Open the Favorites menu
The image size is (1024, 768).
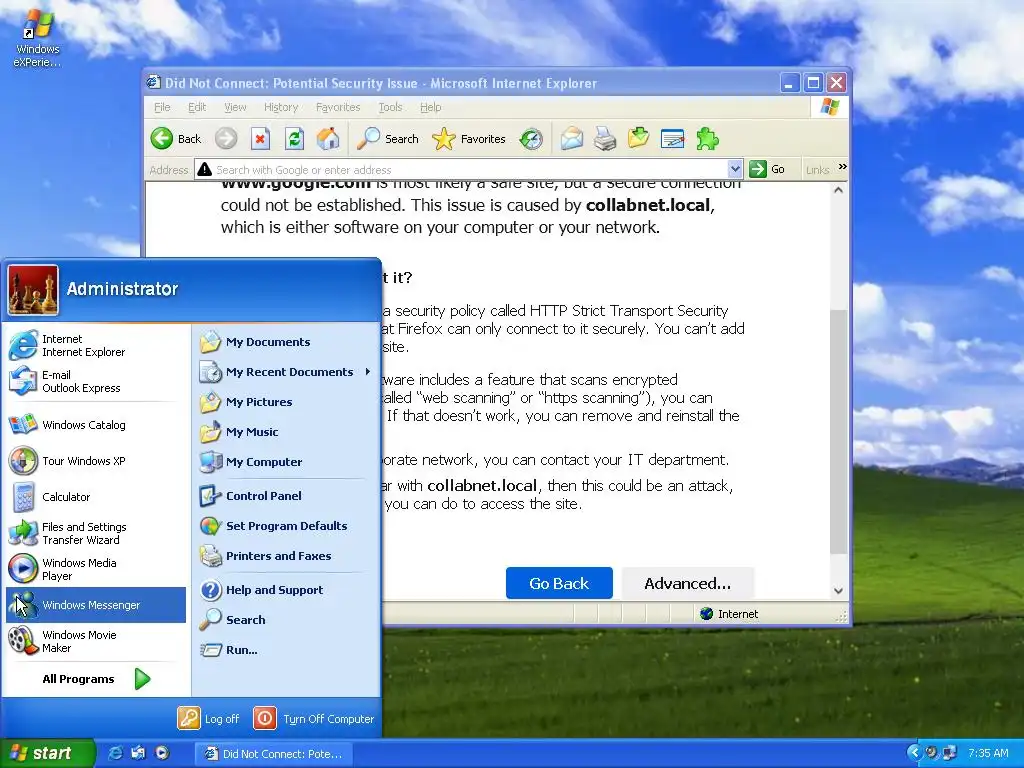pyautogui.click(x=338, y=107)
